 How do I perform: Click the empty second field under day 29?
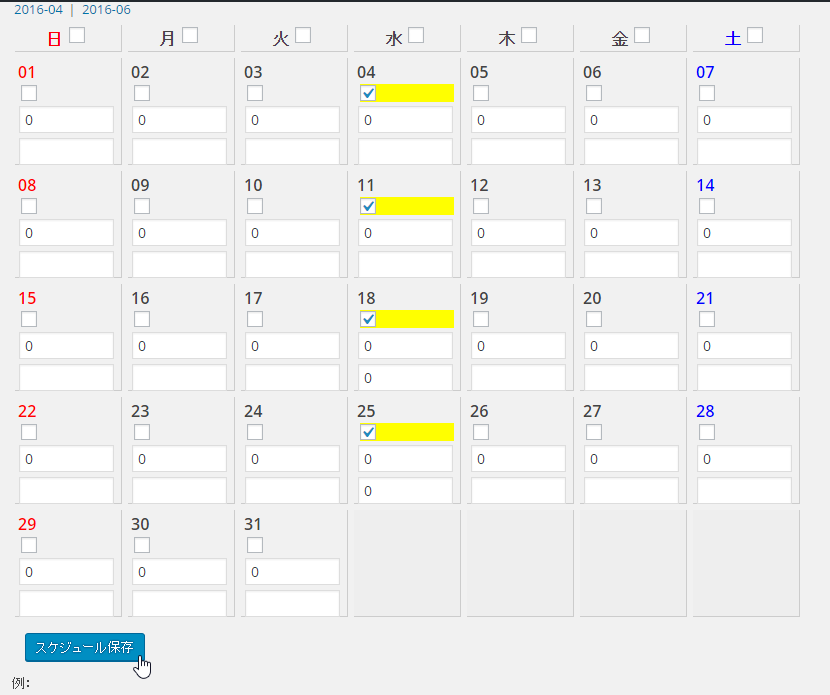(66, 604)
